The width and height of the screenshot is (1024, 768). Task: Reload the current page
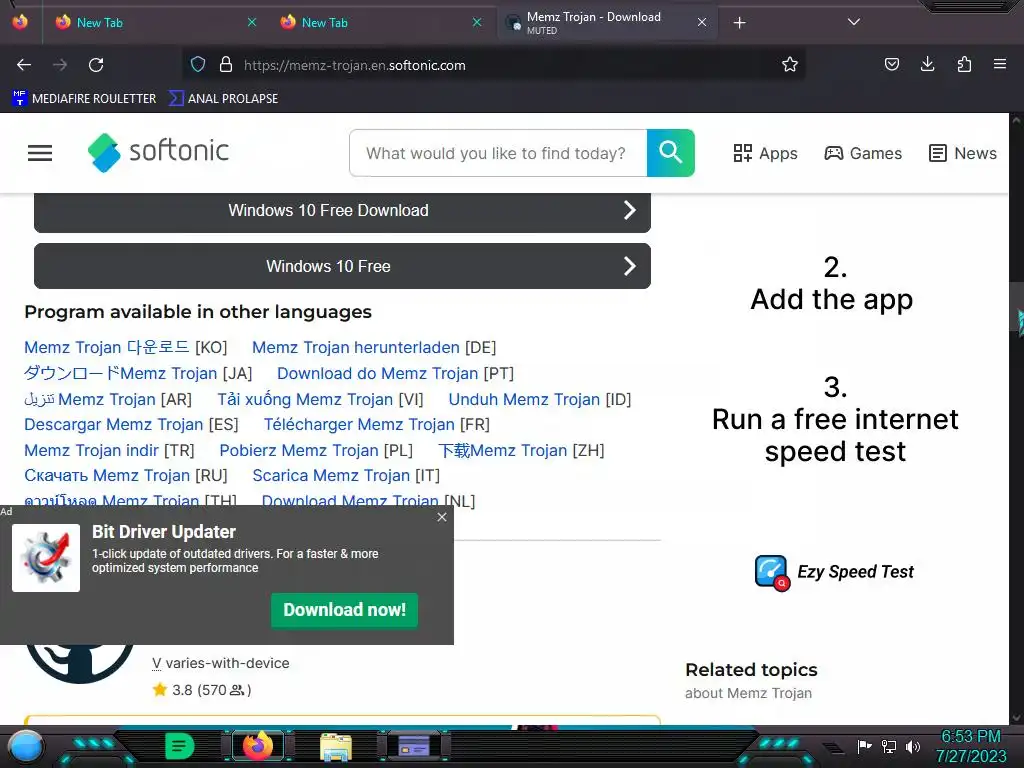[96, 65]
